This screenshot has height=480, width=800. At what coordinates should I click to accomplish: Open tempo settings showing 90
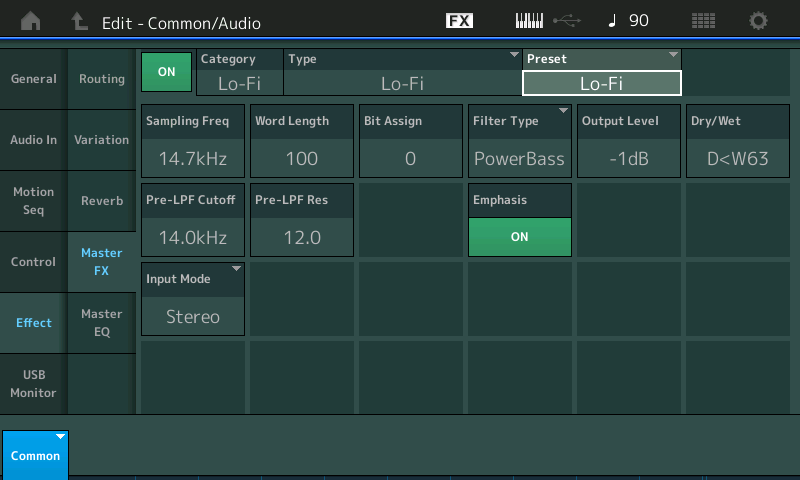pos(629,20)
